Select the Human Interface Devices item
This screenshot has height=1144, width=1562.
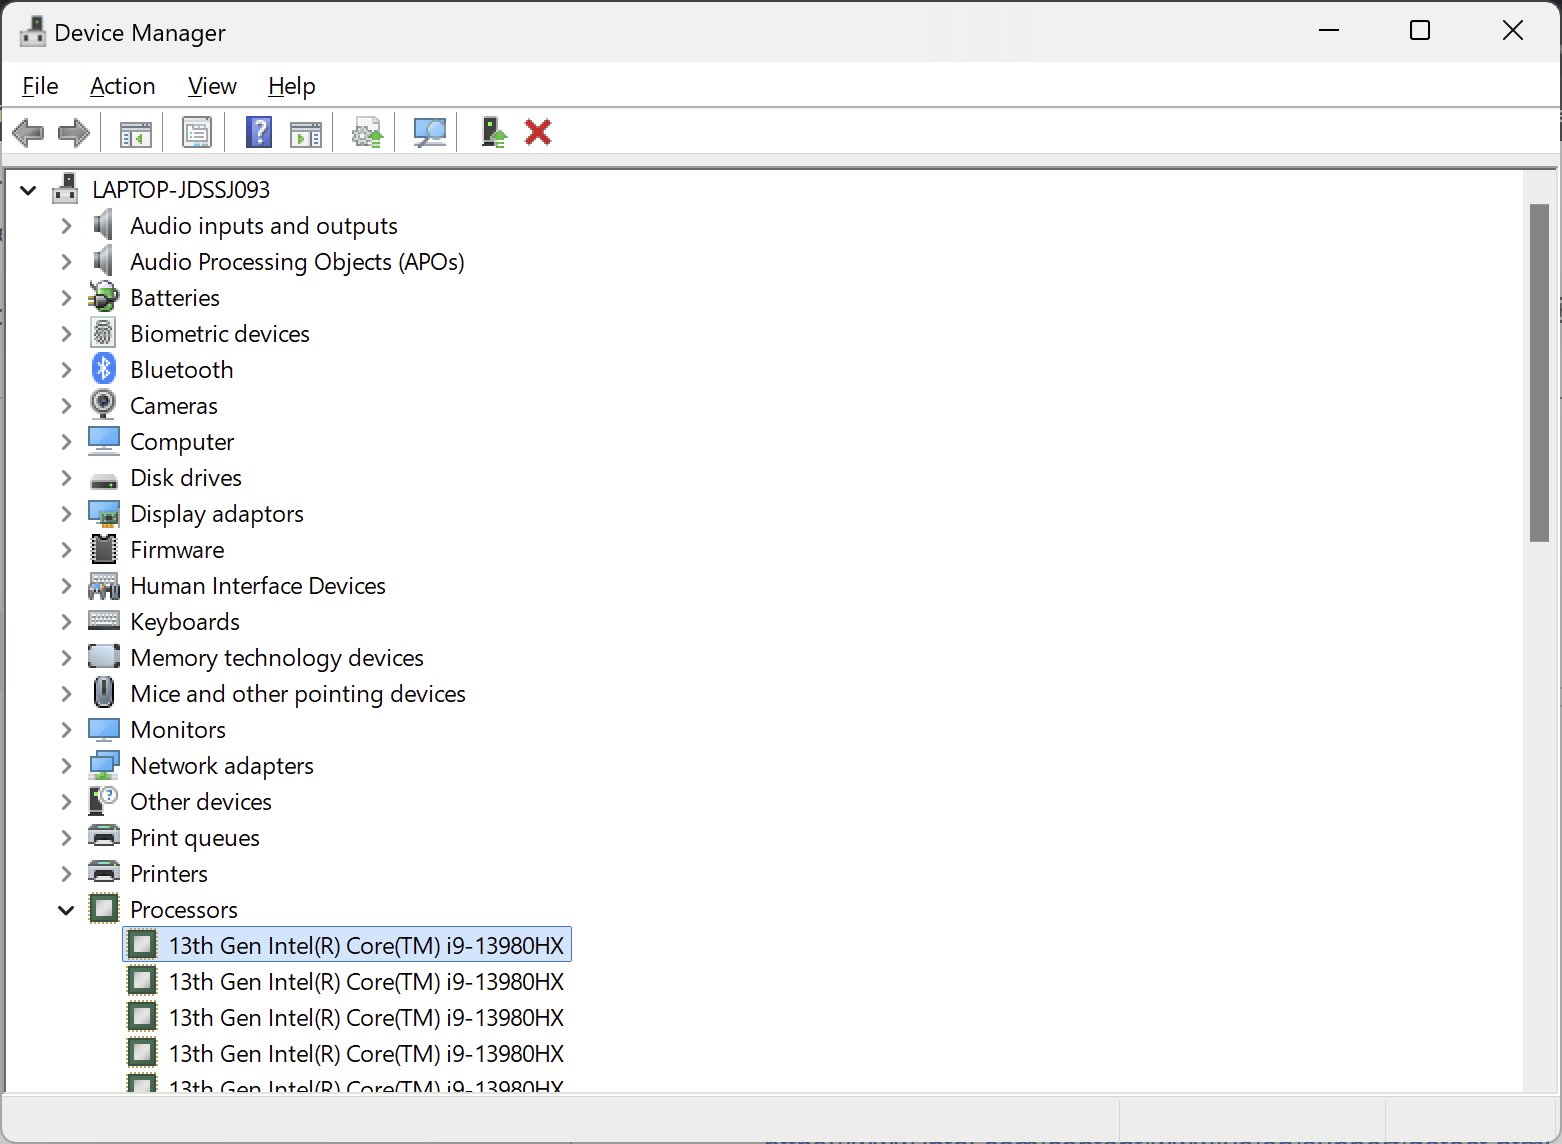258,586
